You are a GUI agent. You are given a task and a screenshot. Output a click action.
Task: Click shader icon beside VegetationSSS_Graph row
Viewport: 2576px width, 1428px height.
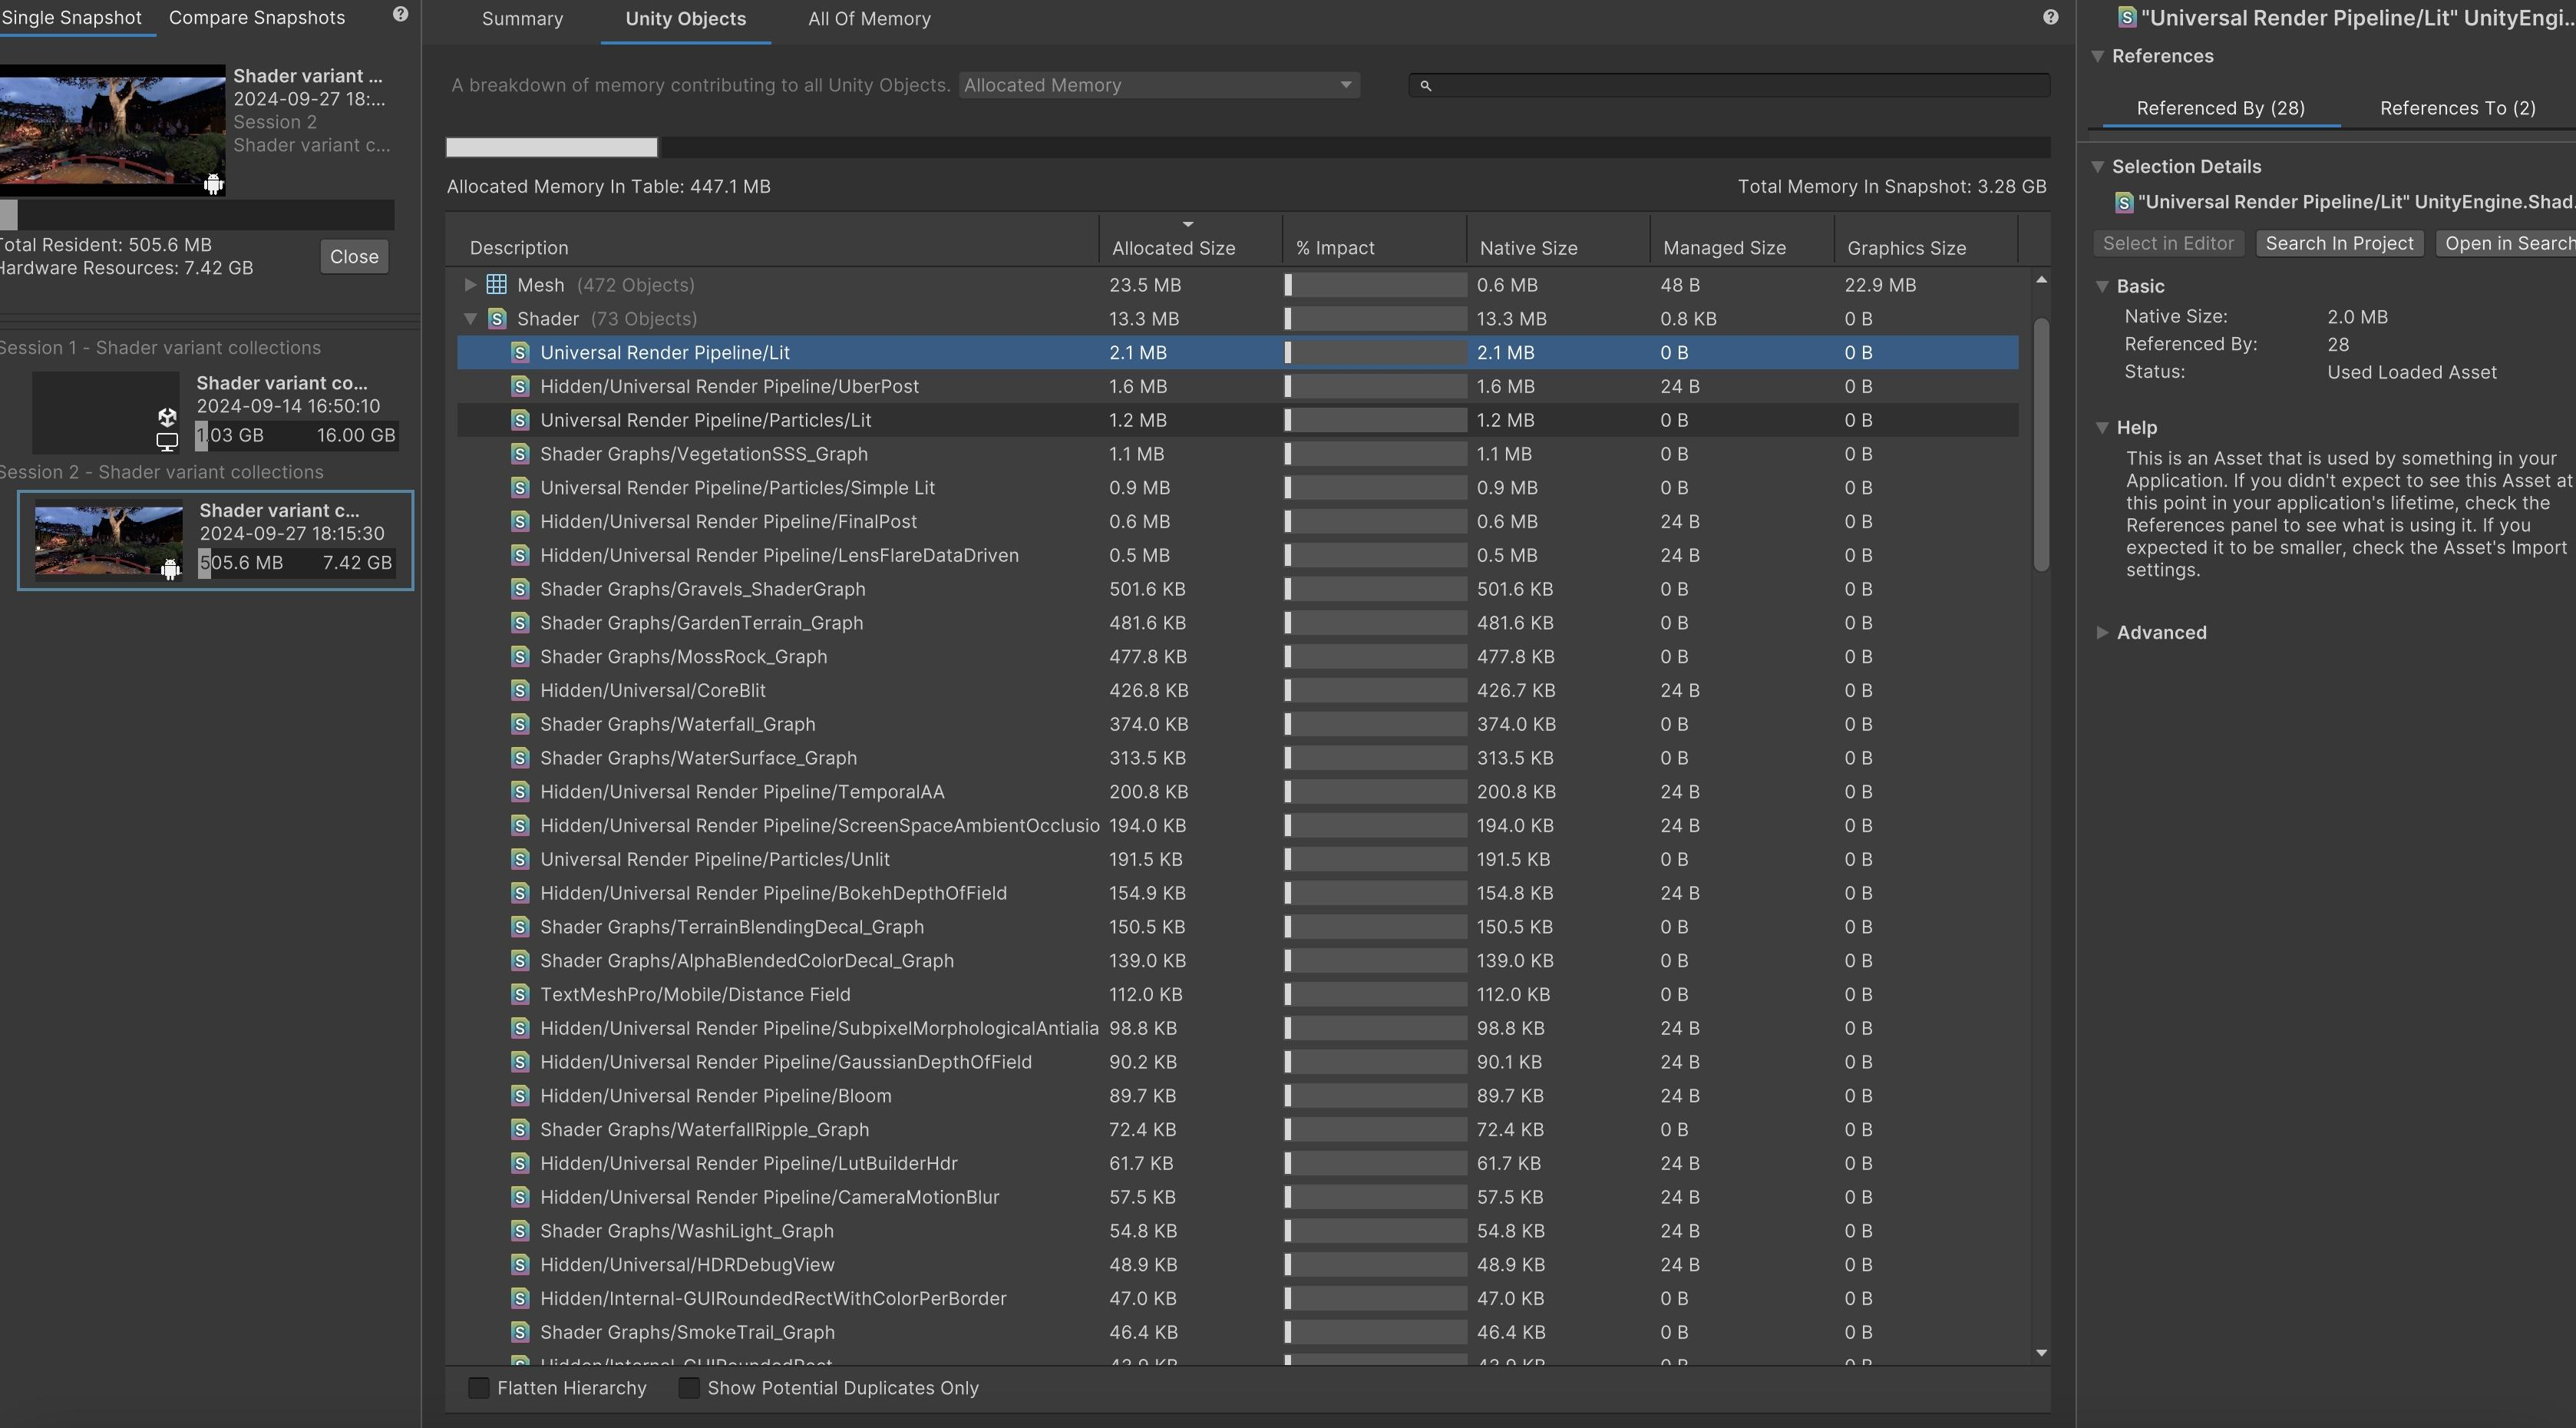pyautogui.click(x=520, y=454)
